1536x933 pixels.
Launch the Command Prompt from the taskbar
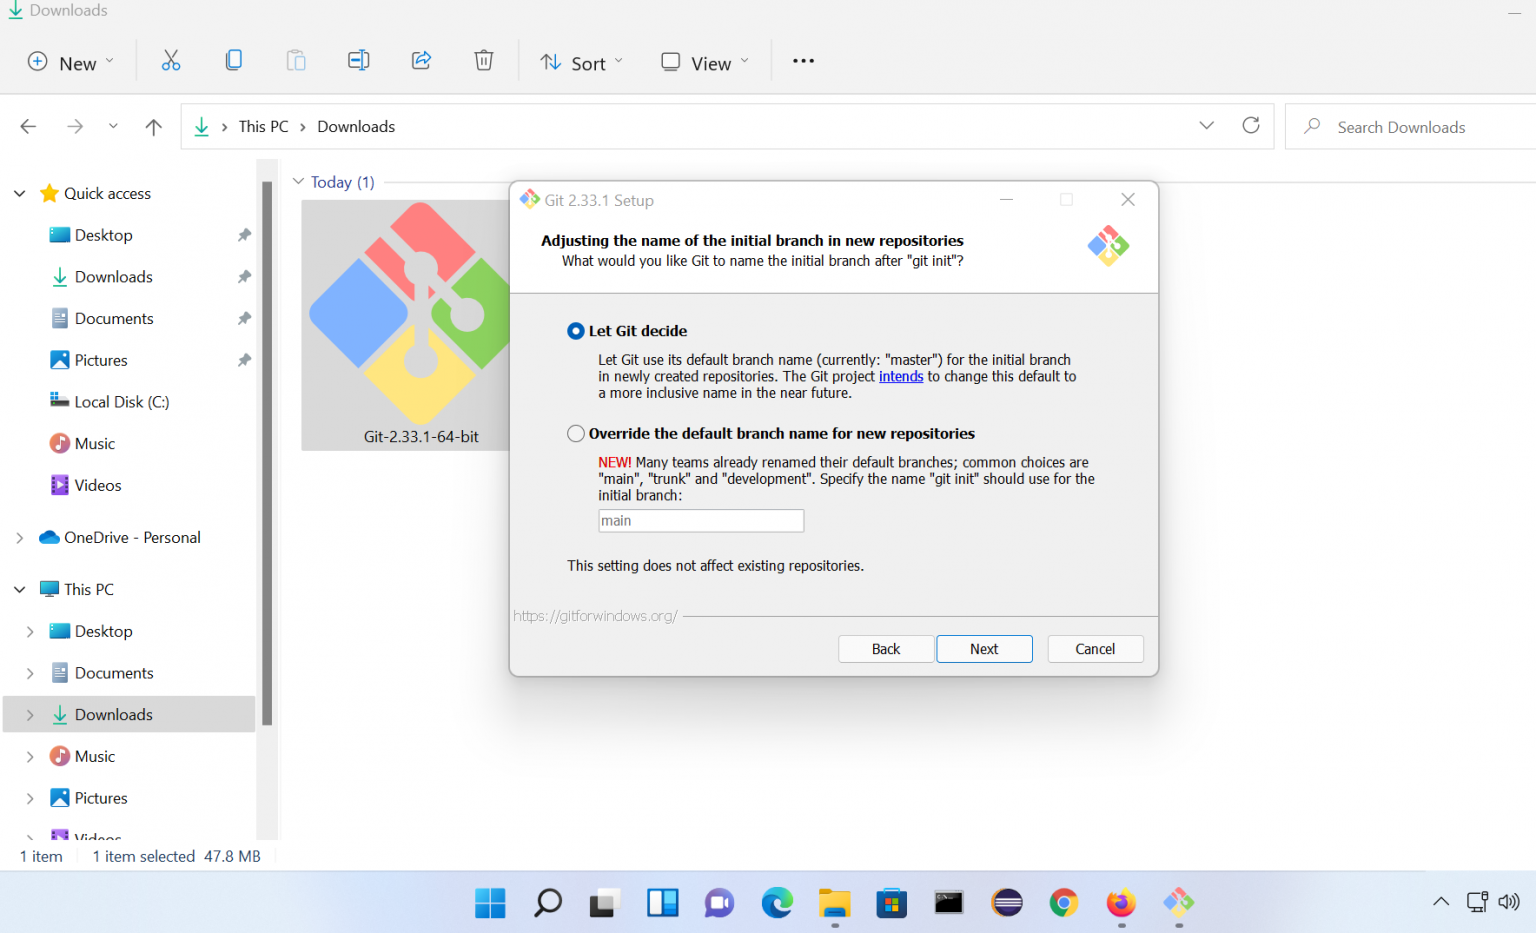[x=948, y=902]
